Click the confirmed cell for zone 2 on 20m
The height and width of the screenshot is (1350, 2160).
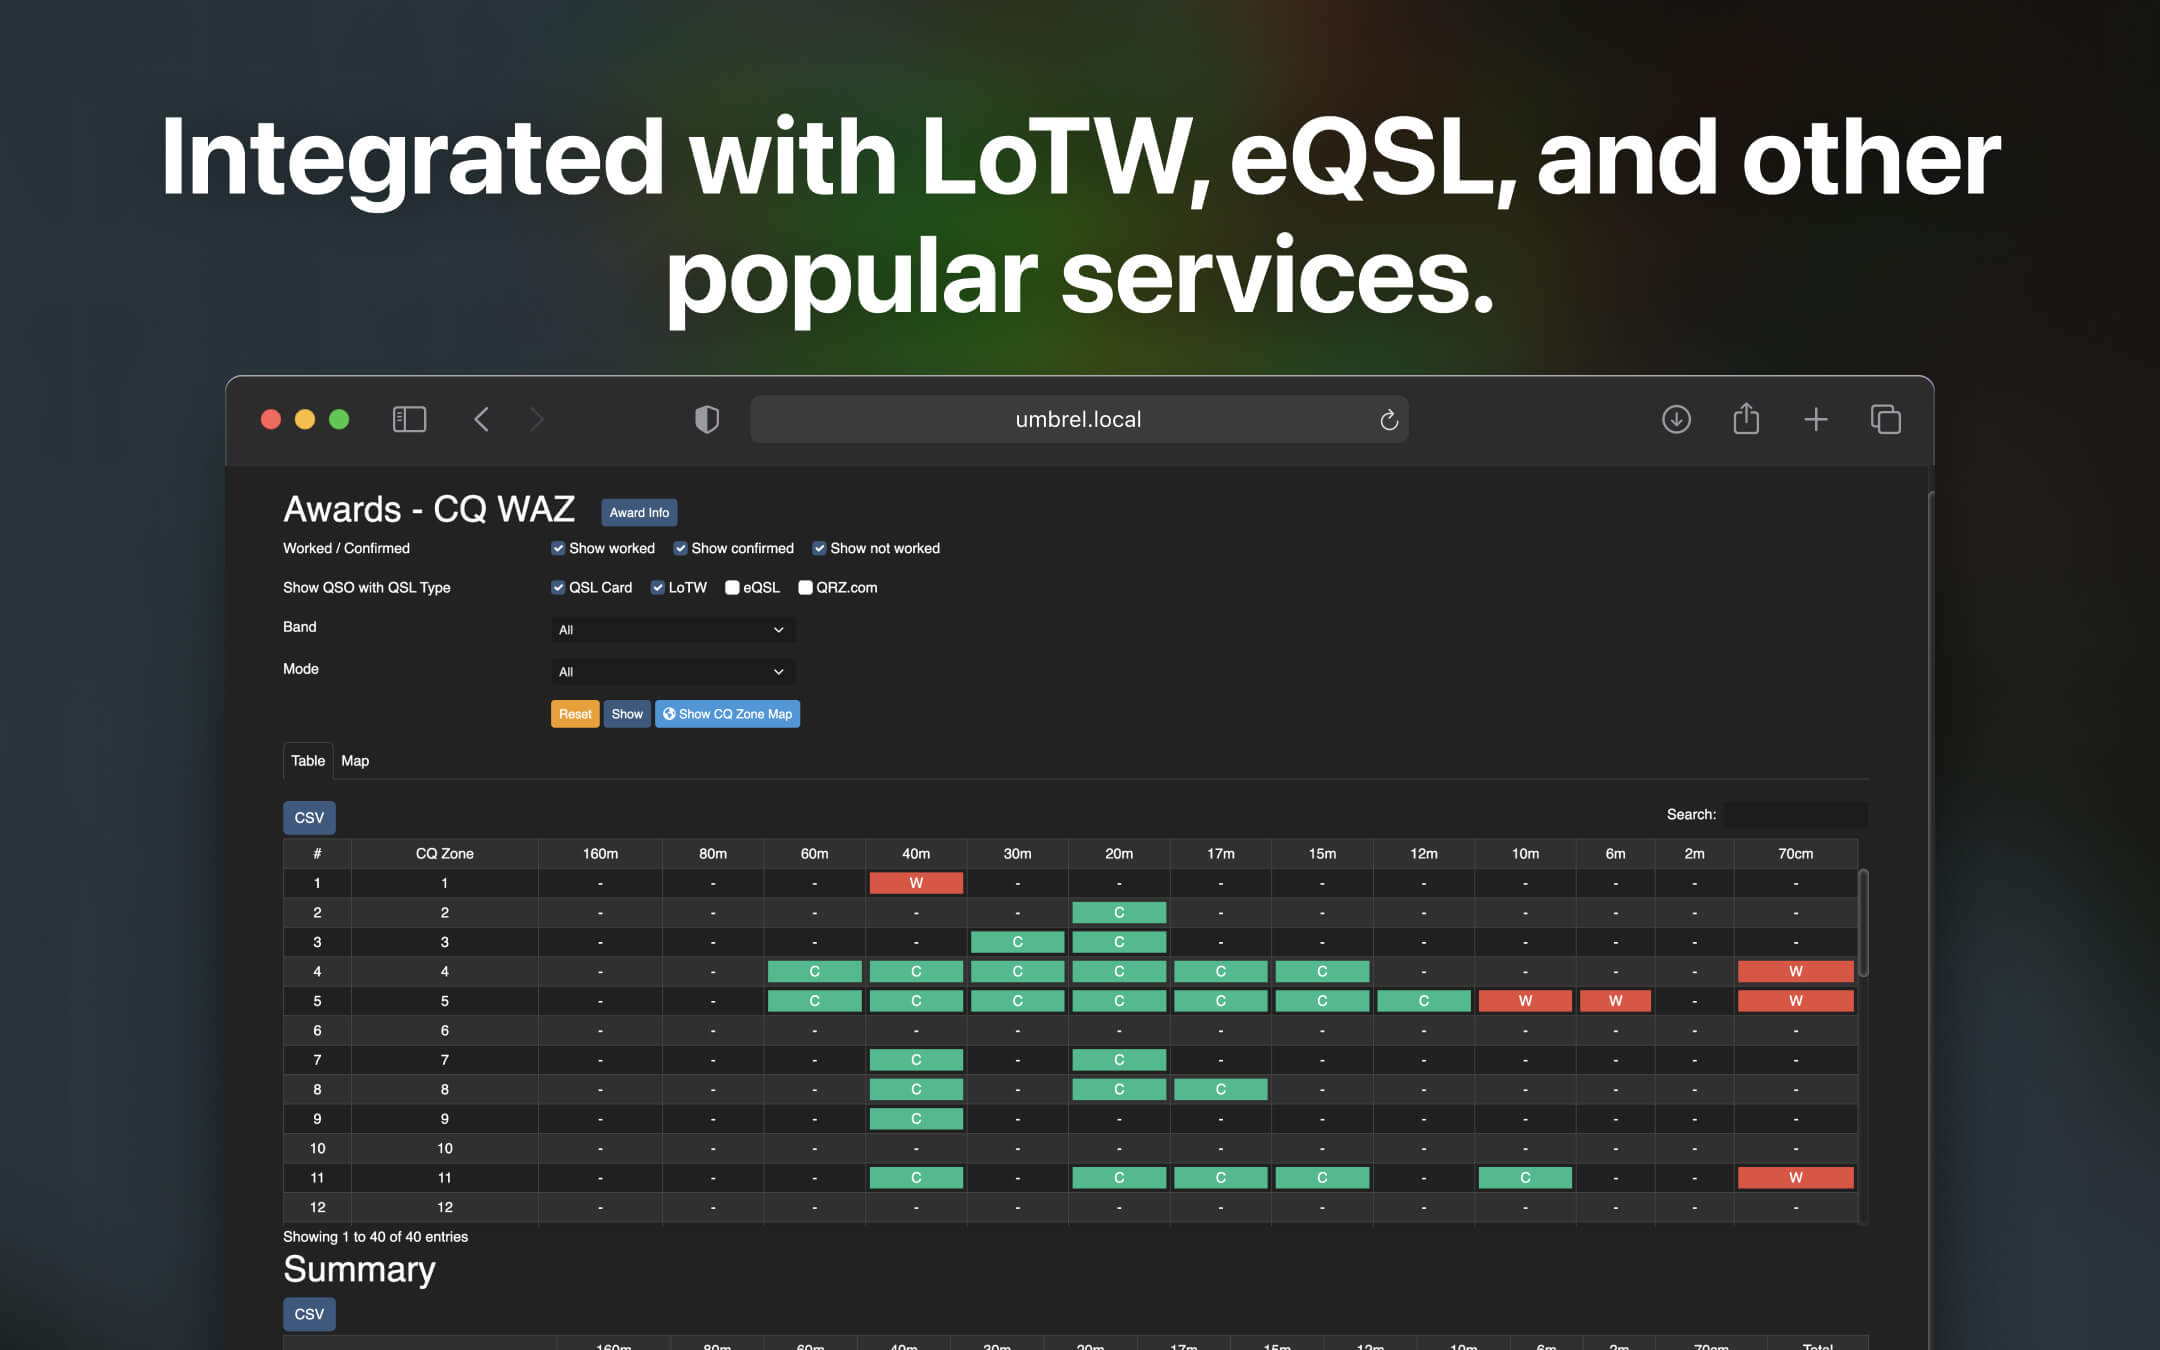[x=1119, y=912]
